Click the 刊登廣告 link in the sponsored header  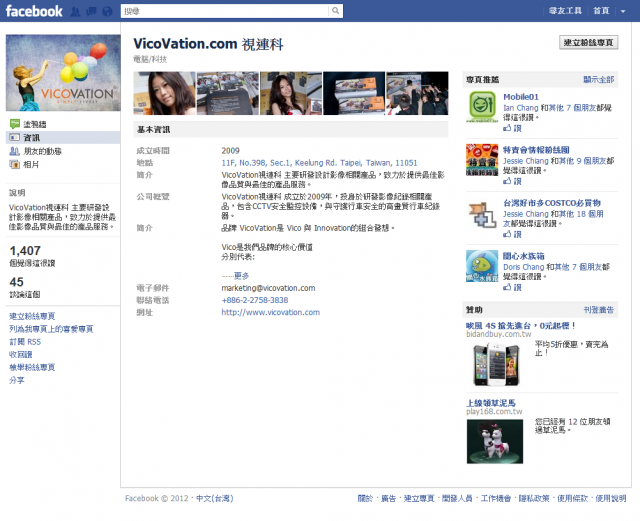pyautogui.click(x=598, y=310)
